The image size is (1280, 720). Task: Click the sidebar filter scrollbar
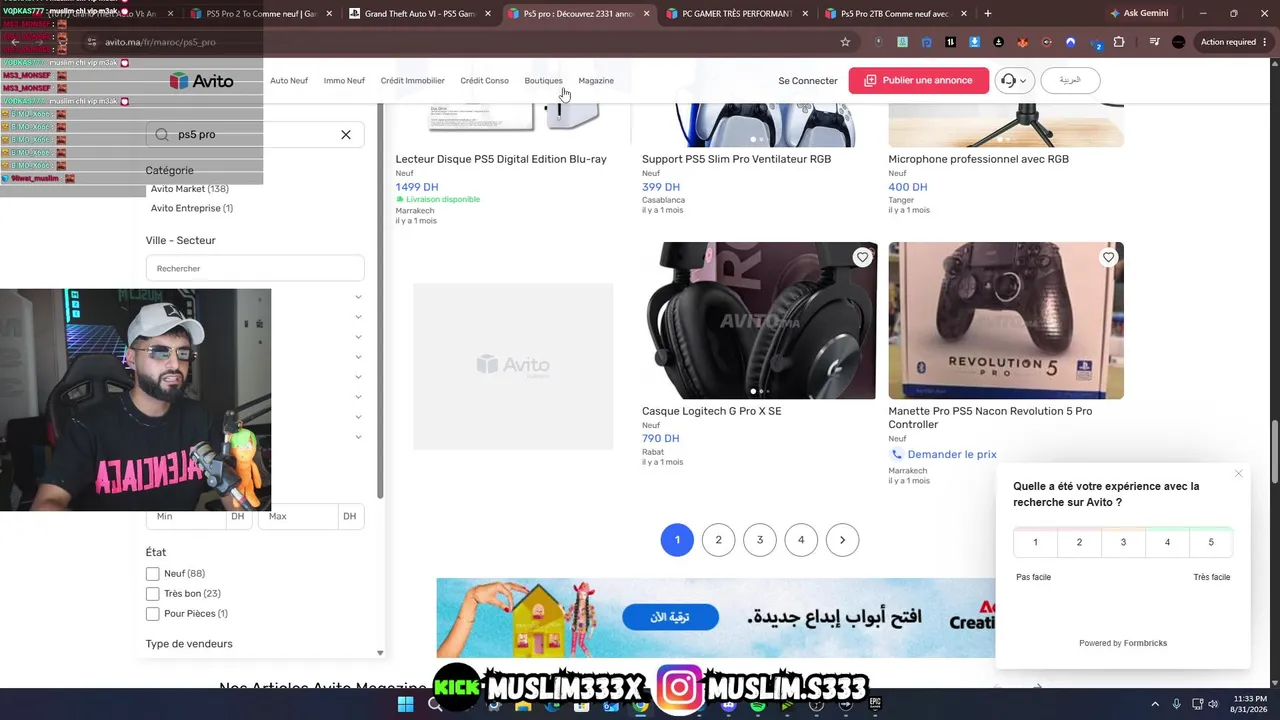pyautogui.click(x=380, y=300)
